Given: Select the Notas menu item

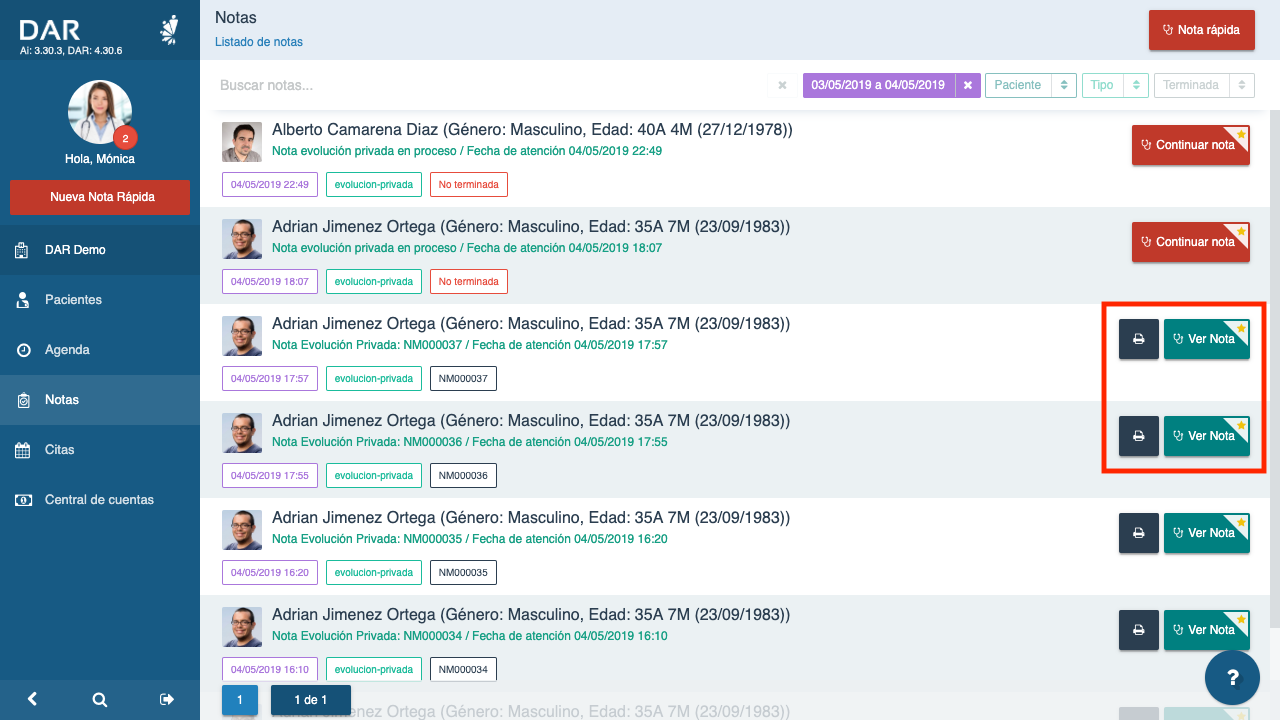Looking at the screenshot, I should click(100, 400).
